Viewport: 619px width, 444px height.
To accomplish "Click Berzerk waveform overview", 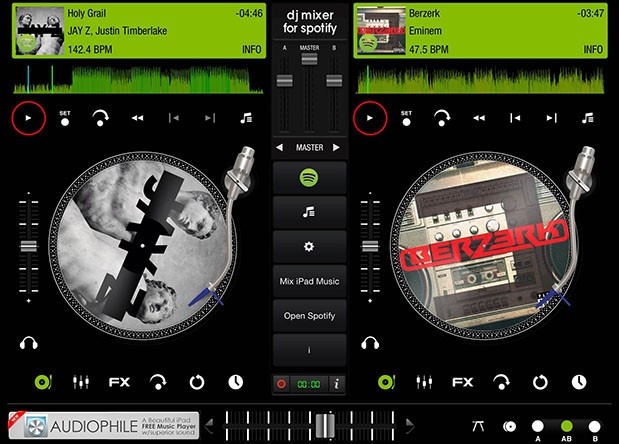I will [480, 79].
